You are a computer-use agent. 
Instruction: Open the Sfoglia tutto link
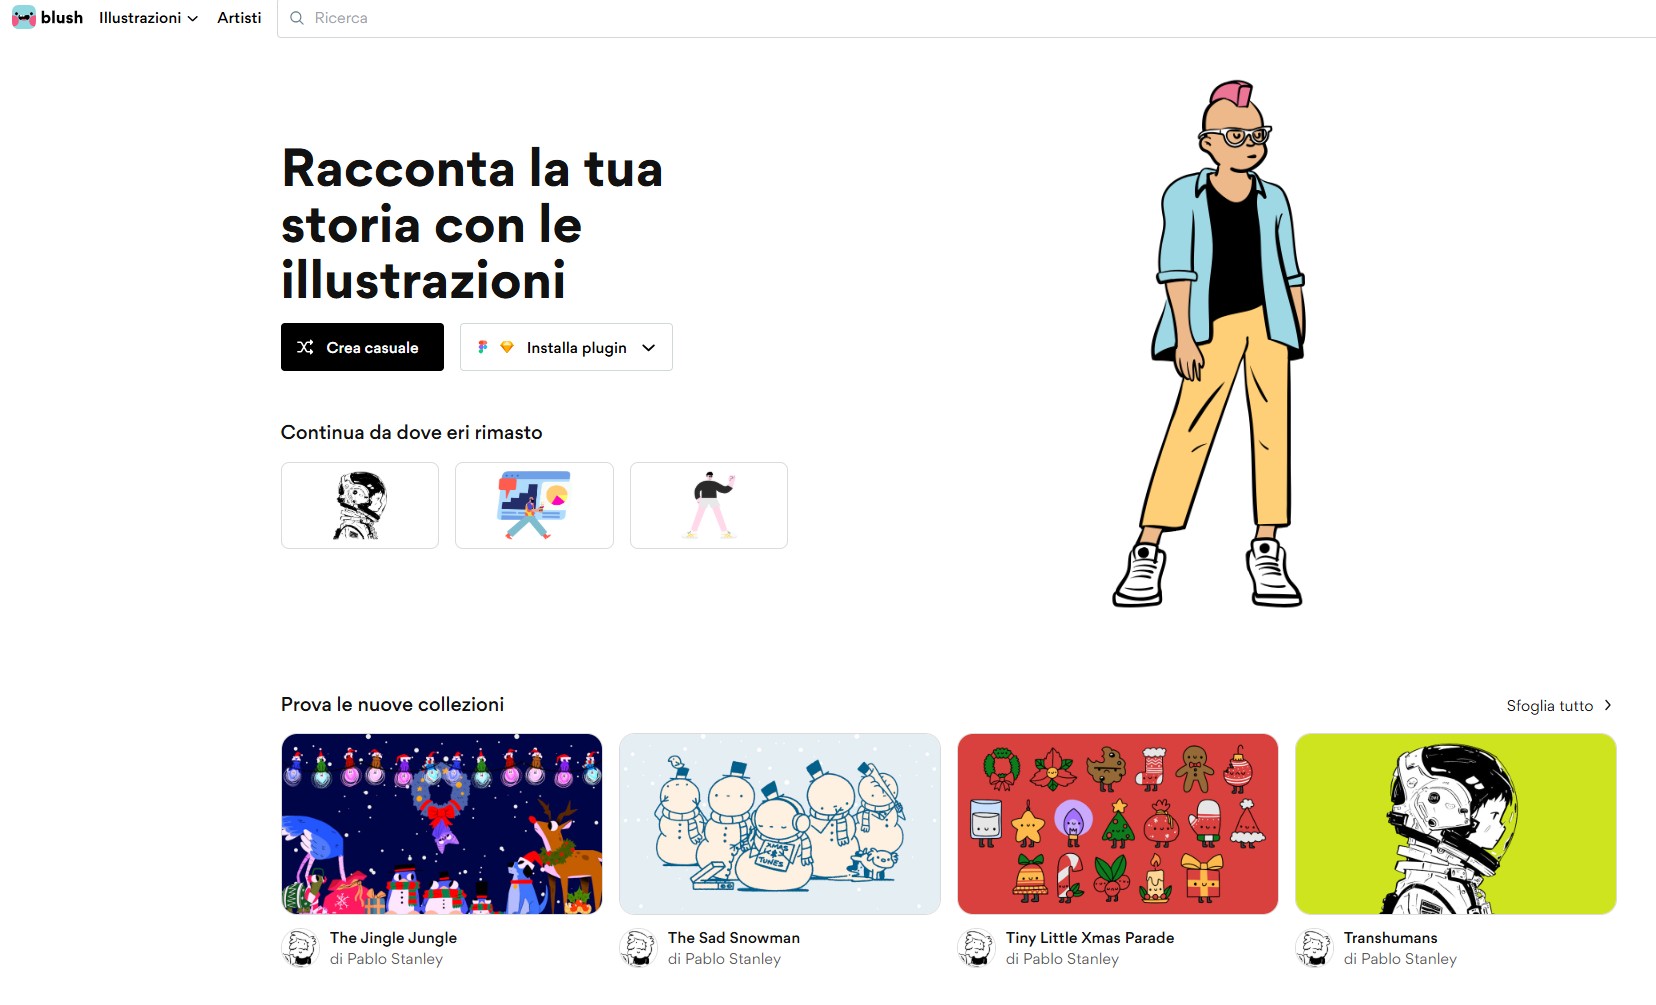pos(1559,705)
